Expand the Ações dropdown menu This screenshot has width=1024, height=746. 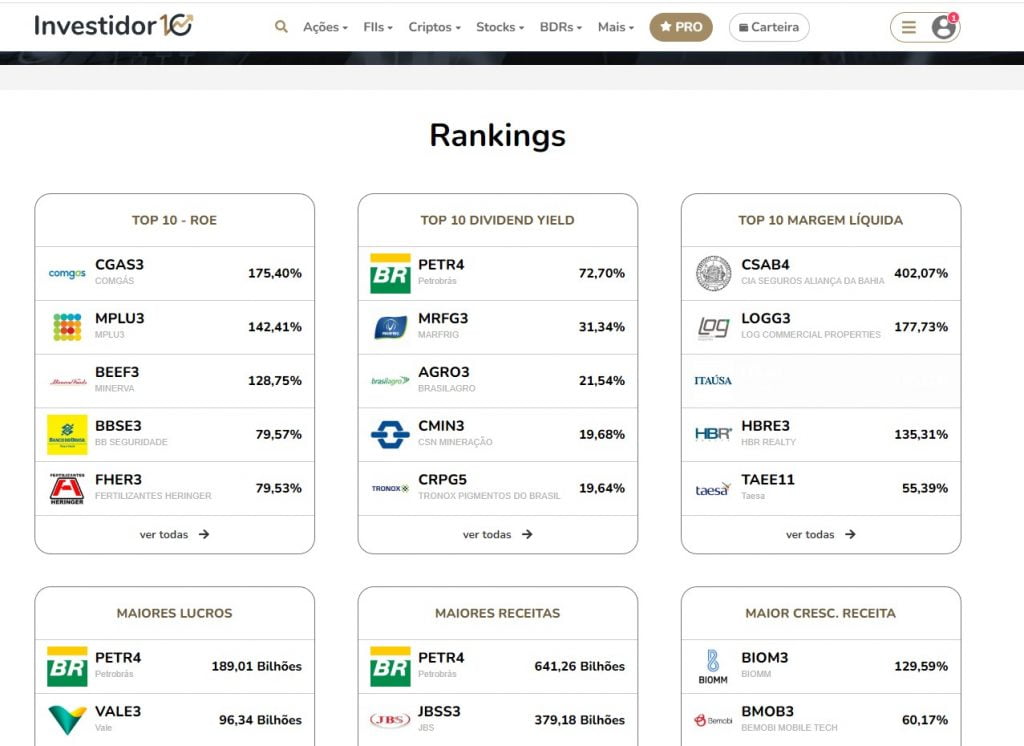pyautogui.click(x=325, y=27)
